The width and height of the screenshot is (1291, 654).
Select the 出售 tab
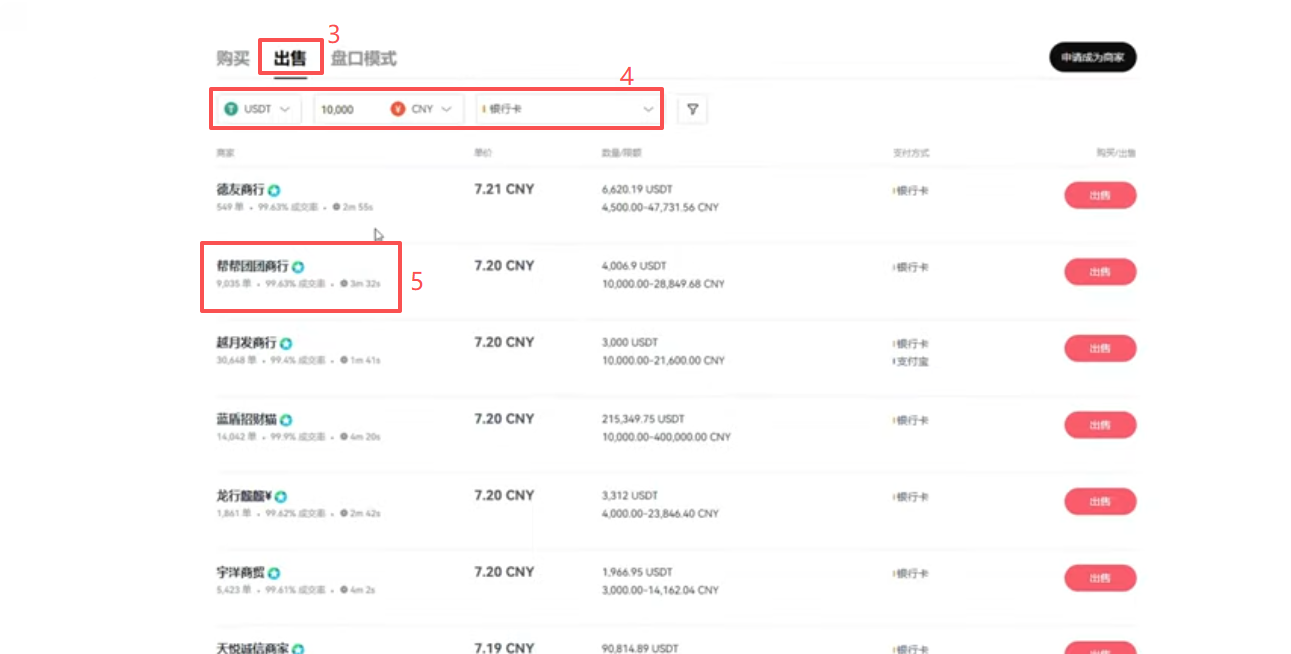pyautogui.click(x=290, y=58)
